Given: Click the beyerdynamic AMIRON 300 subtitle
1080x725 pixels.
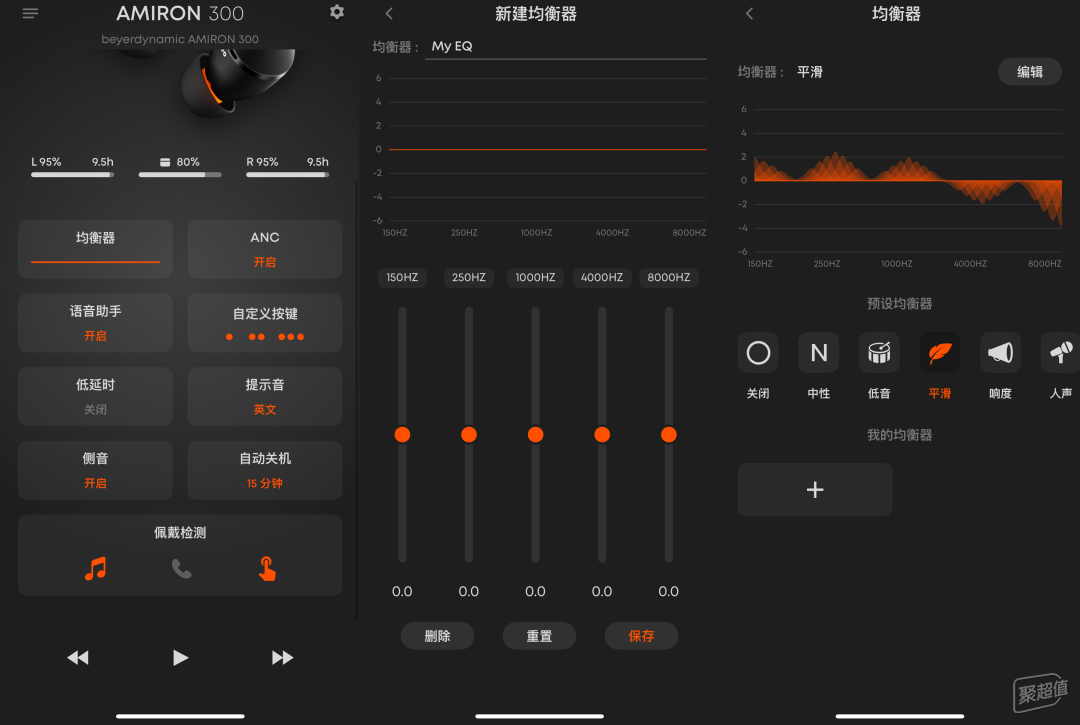Looking at the screenshot, I should (180, 39).
